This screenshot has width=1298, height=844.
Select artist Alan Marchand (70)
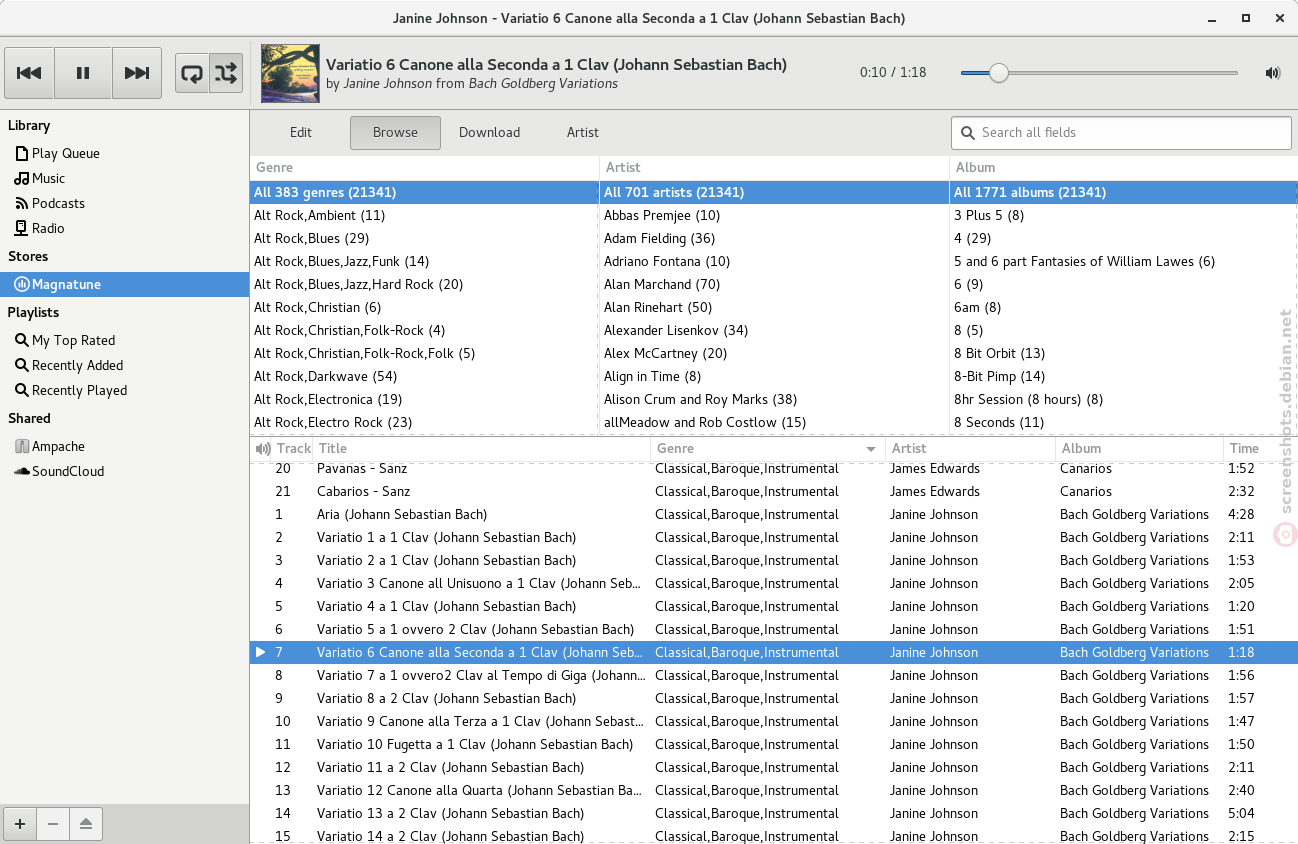(x=774, y=284)
